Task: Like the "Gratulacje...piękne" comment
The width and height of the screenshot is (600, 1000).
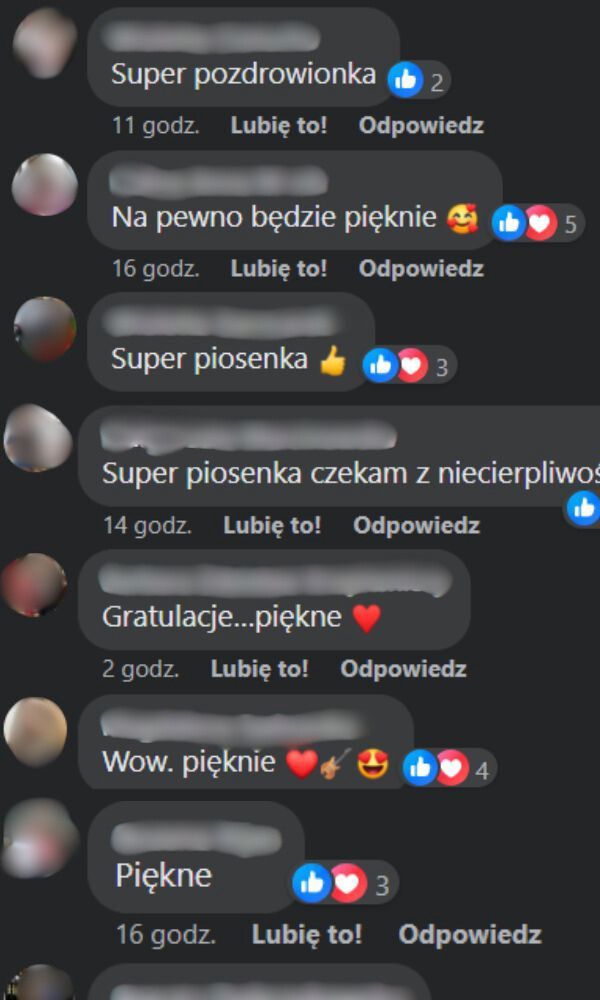Action: [260, 668]
